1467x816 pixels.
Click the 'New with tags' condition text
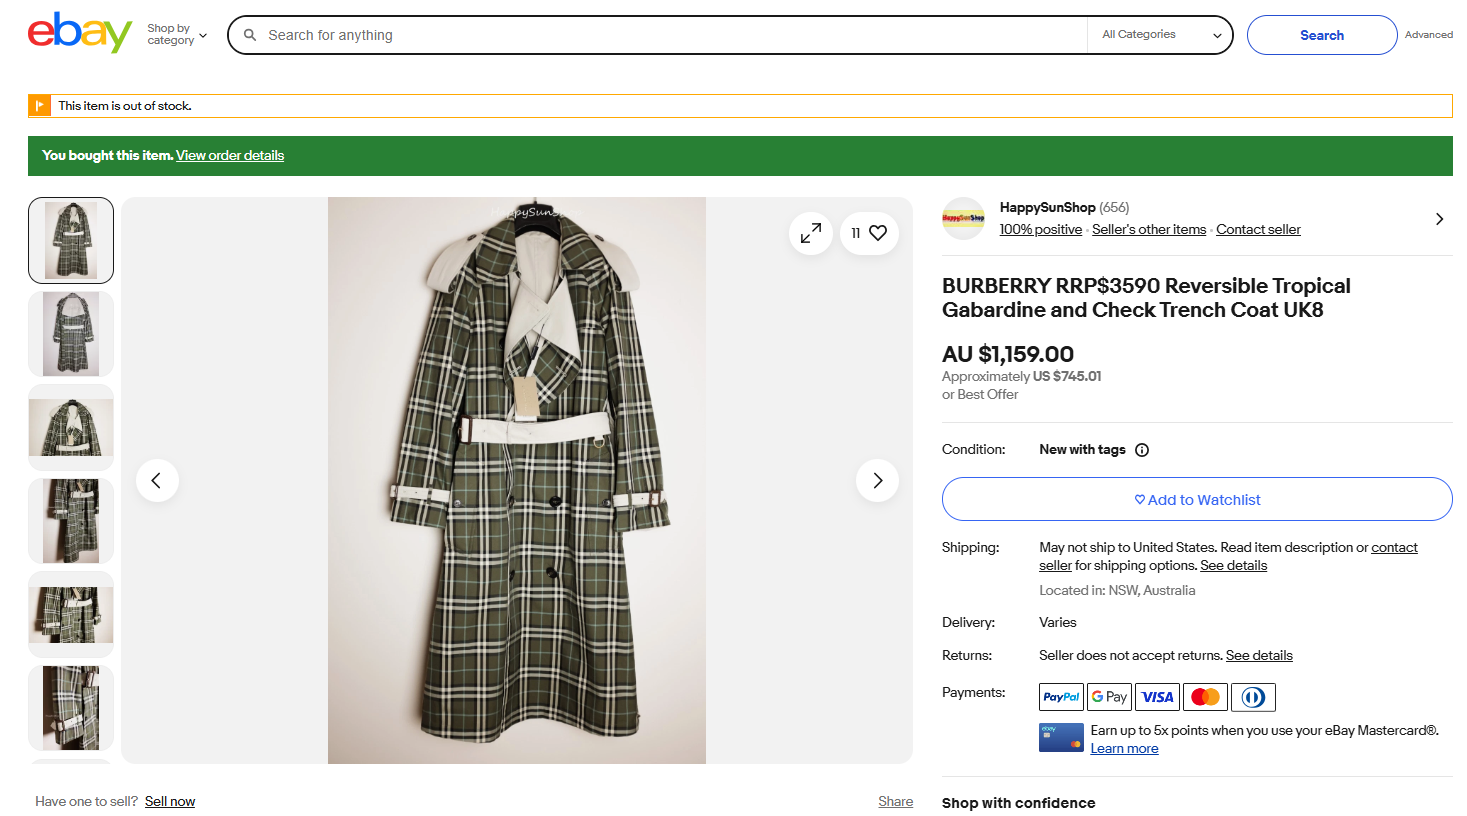[1082, 450]
